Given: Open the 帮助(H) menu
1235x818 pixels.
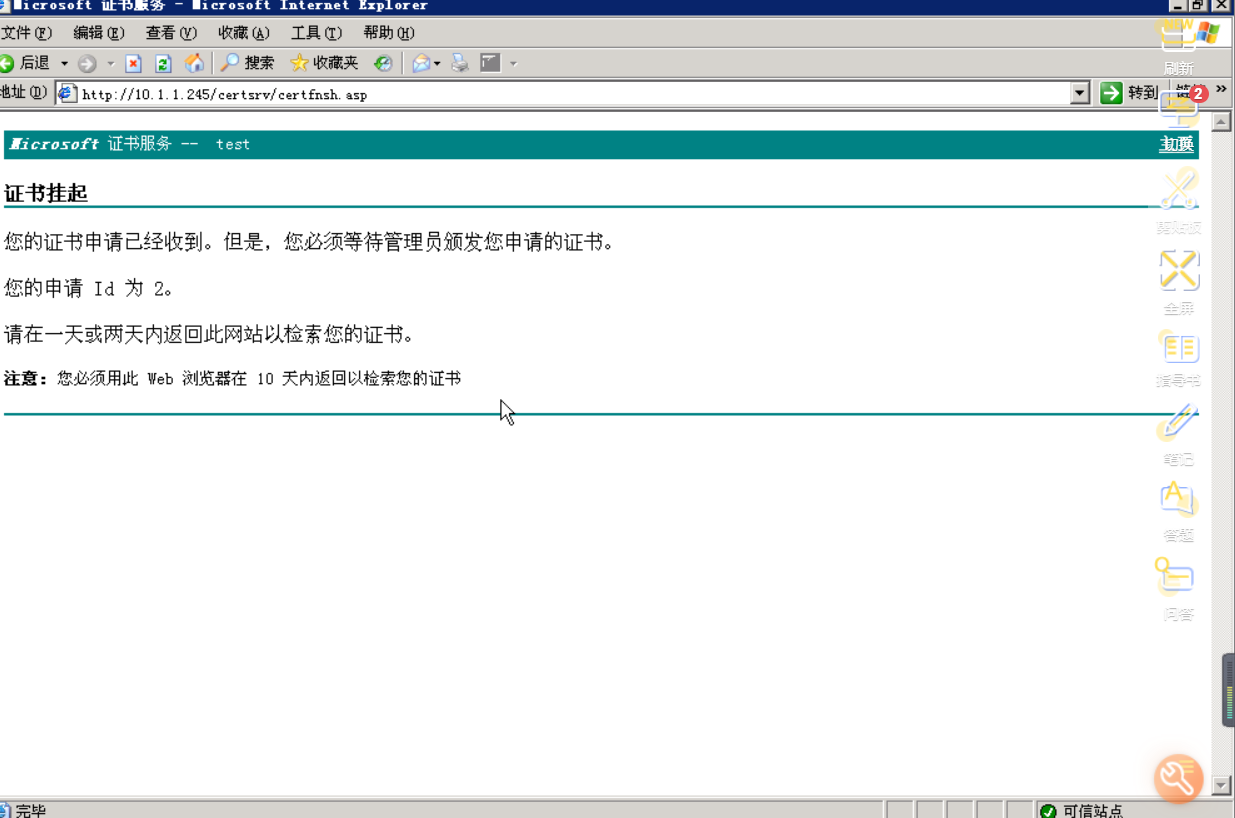Looking at the screenshot, I should (x=389, y=33).
